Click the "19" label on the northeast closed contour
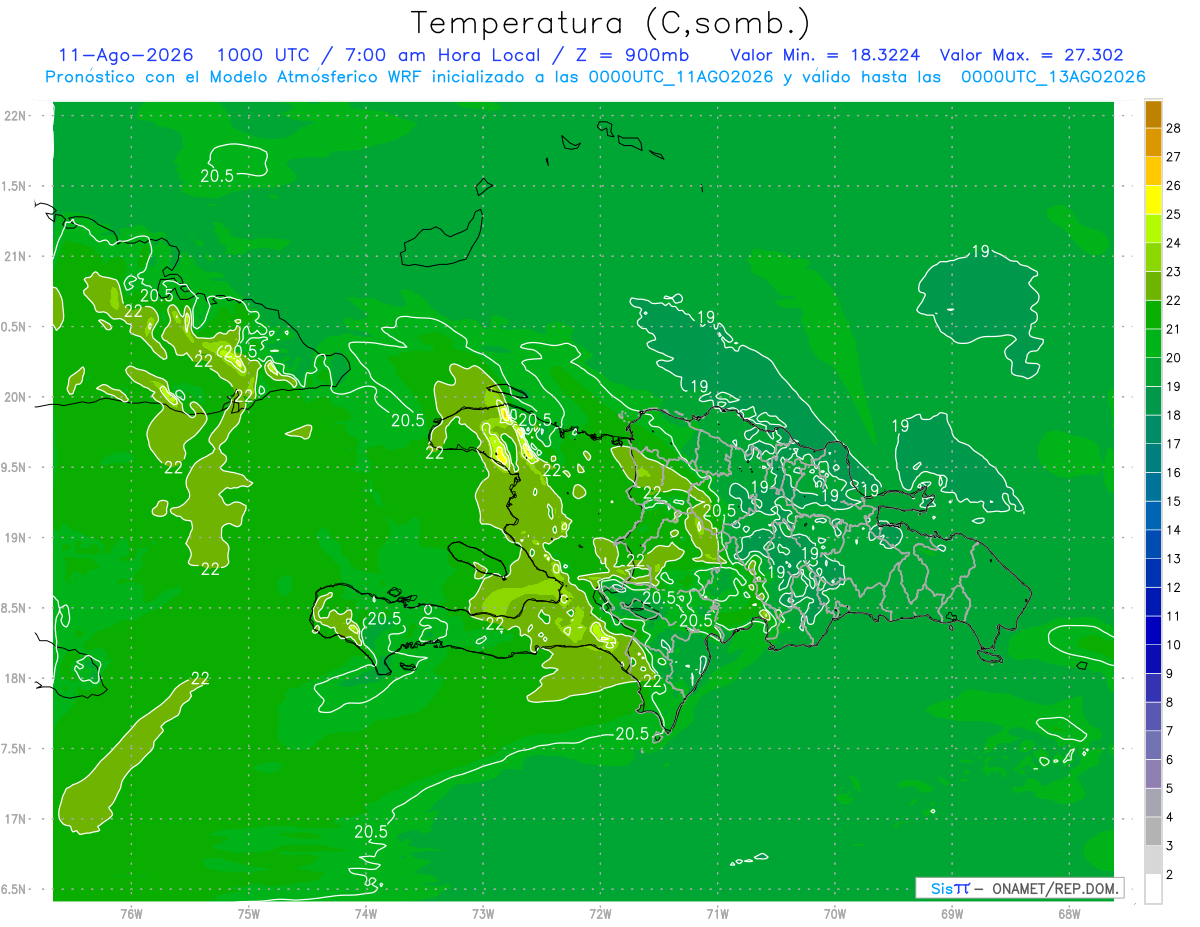 coord(981,251)
